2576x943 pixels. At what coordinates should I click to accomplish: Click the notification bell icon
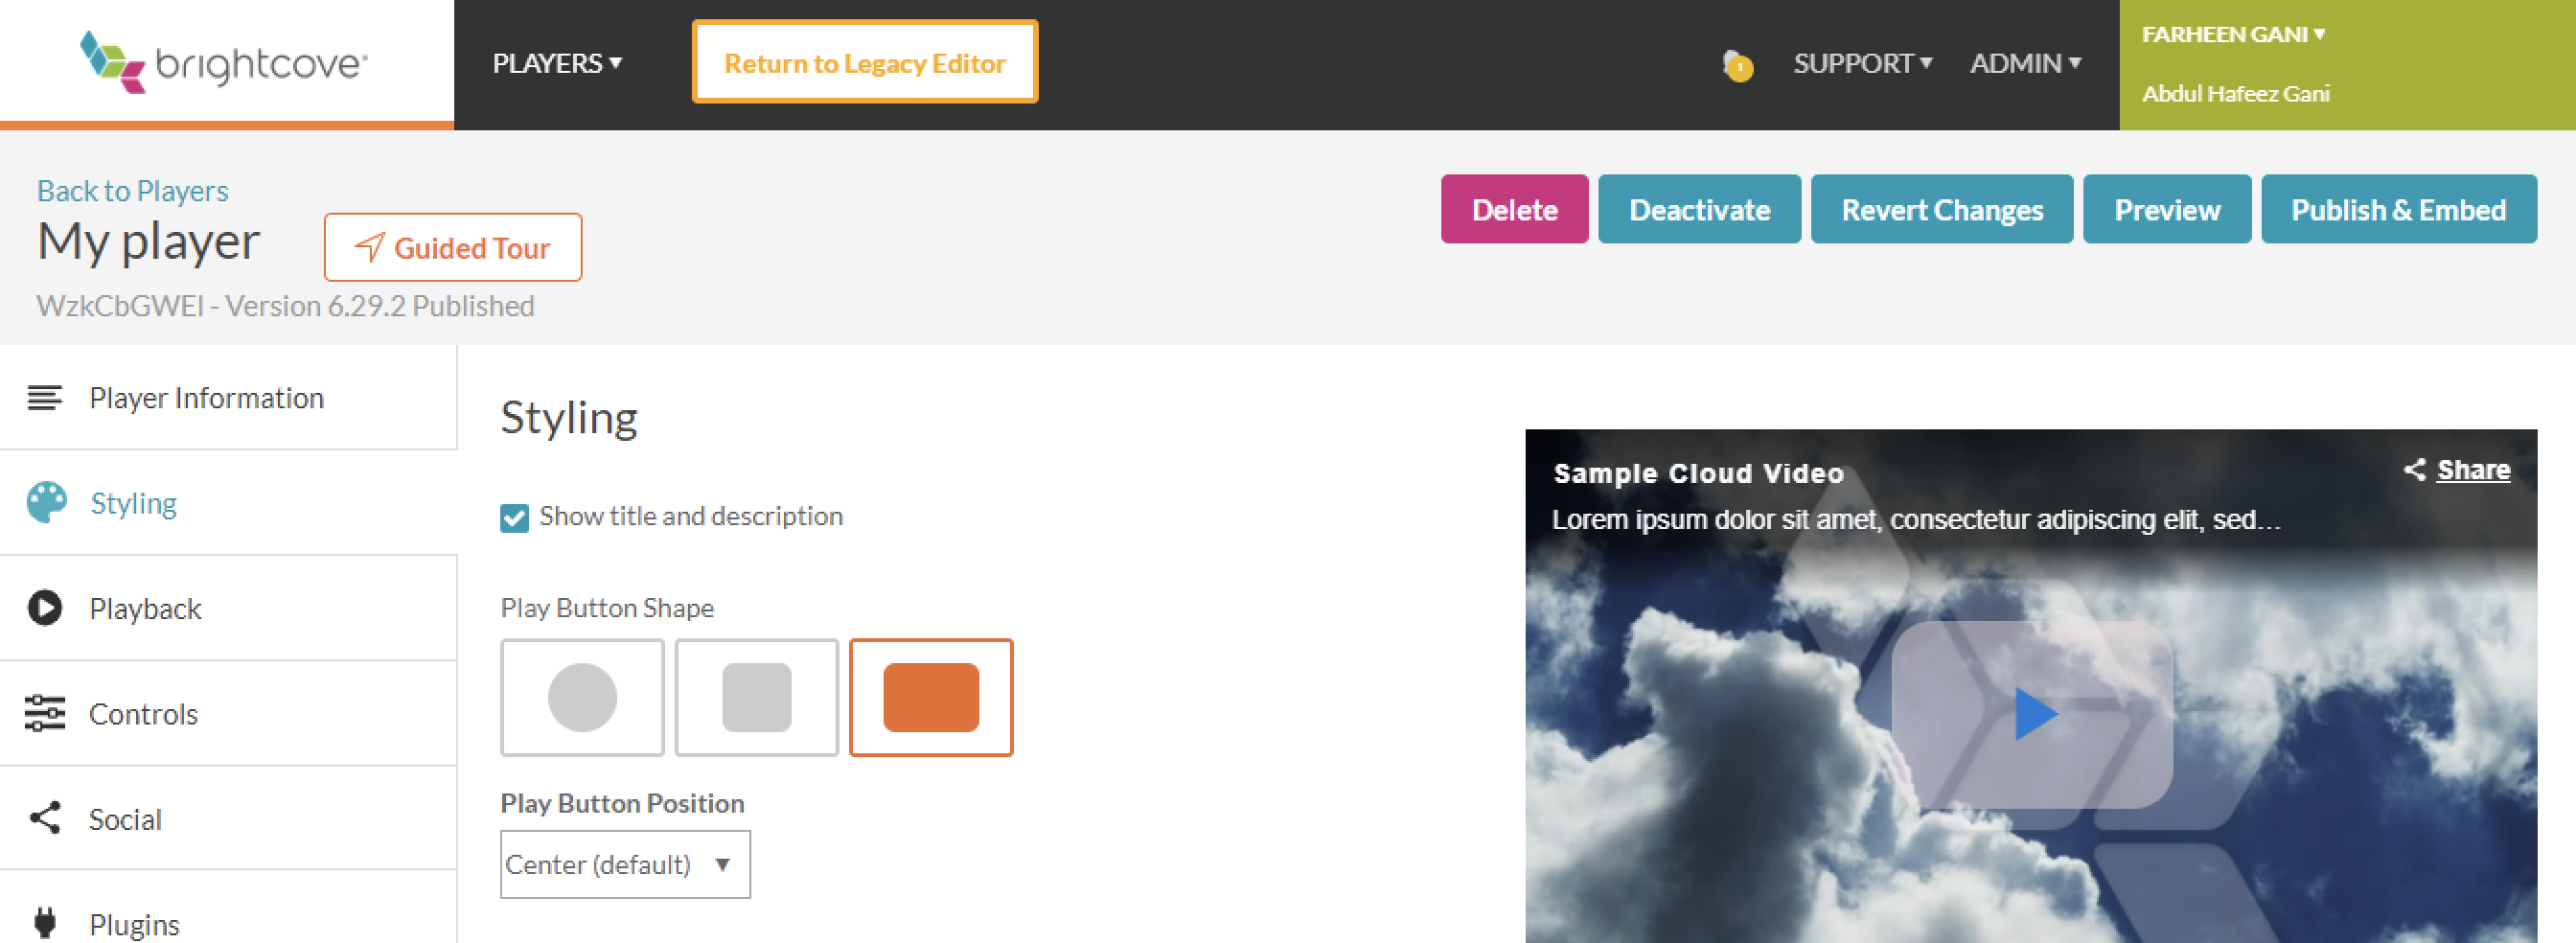click(x=1737, y=65)
